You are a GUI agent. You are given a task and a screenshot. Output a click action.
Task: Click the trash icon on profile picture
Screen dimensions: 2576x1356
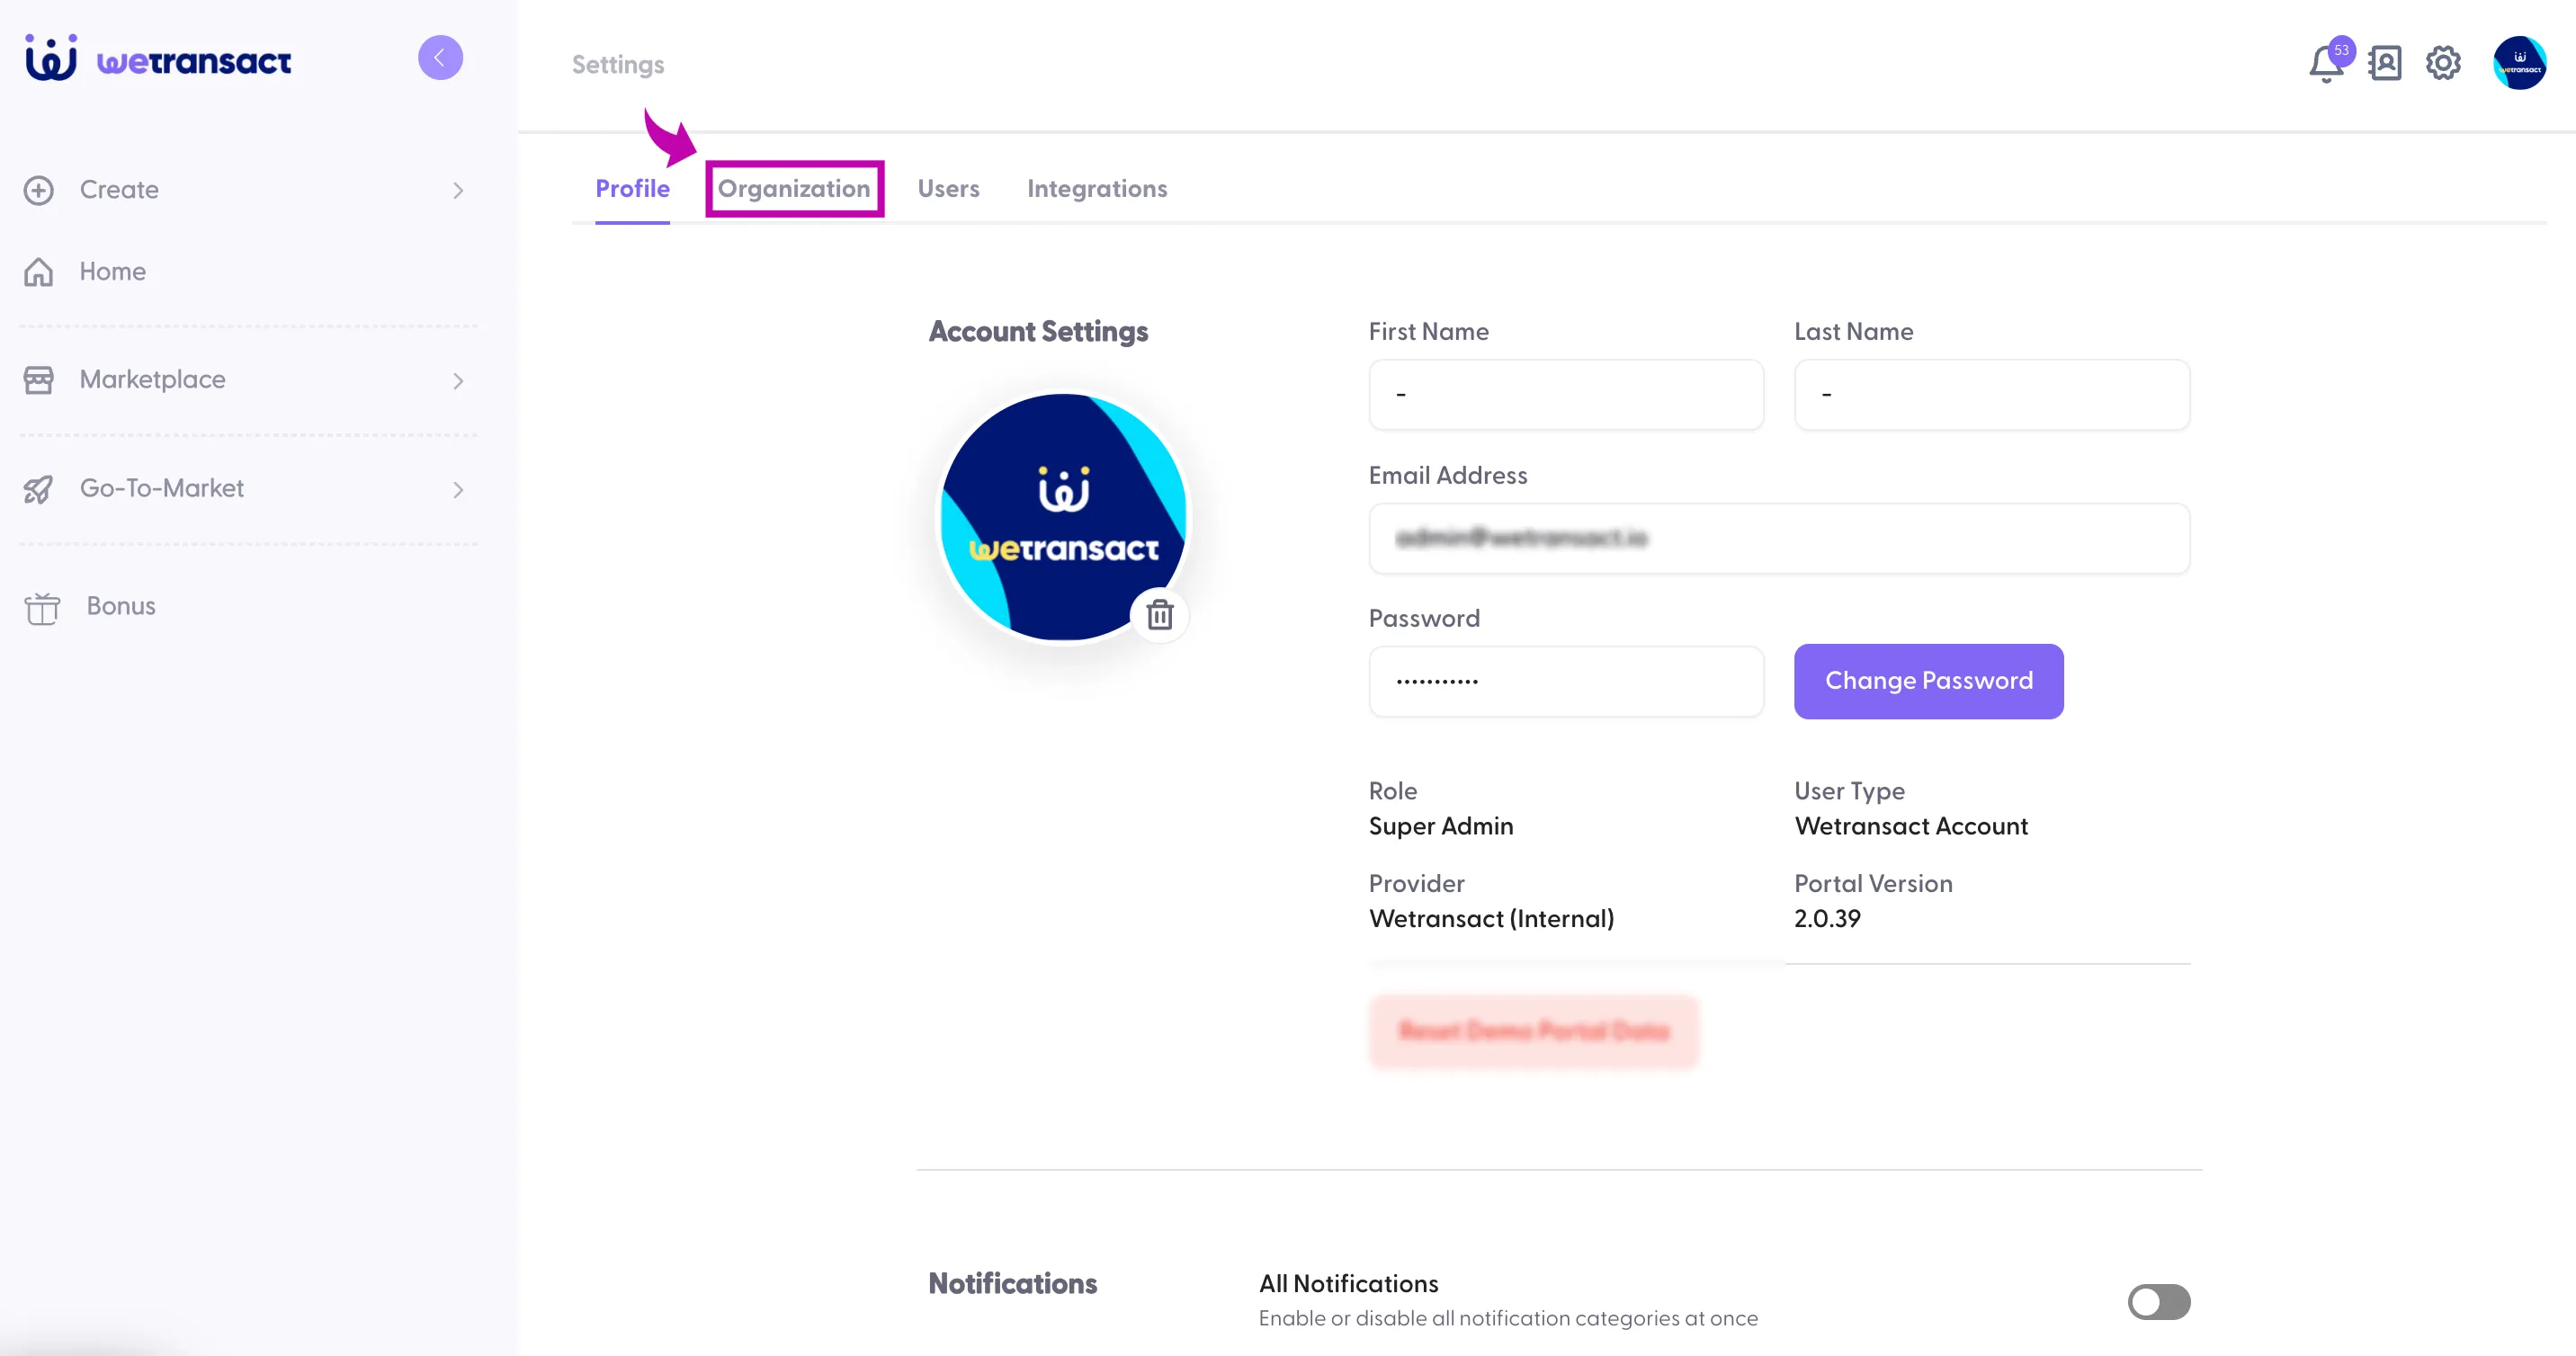pos(1160,615)
